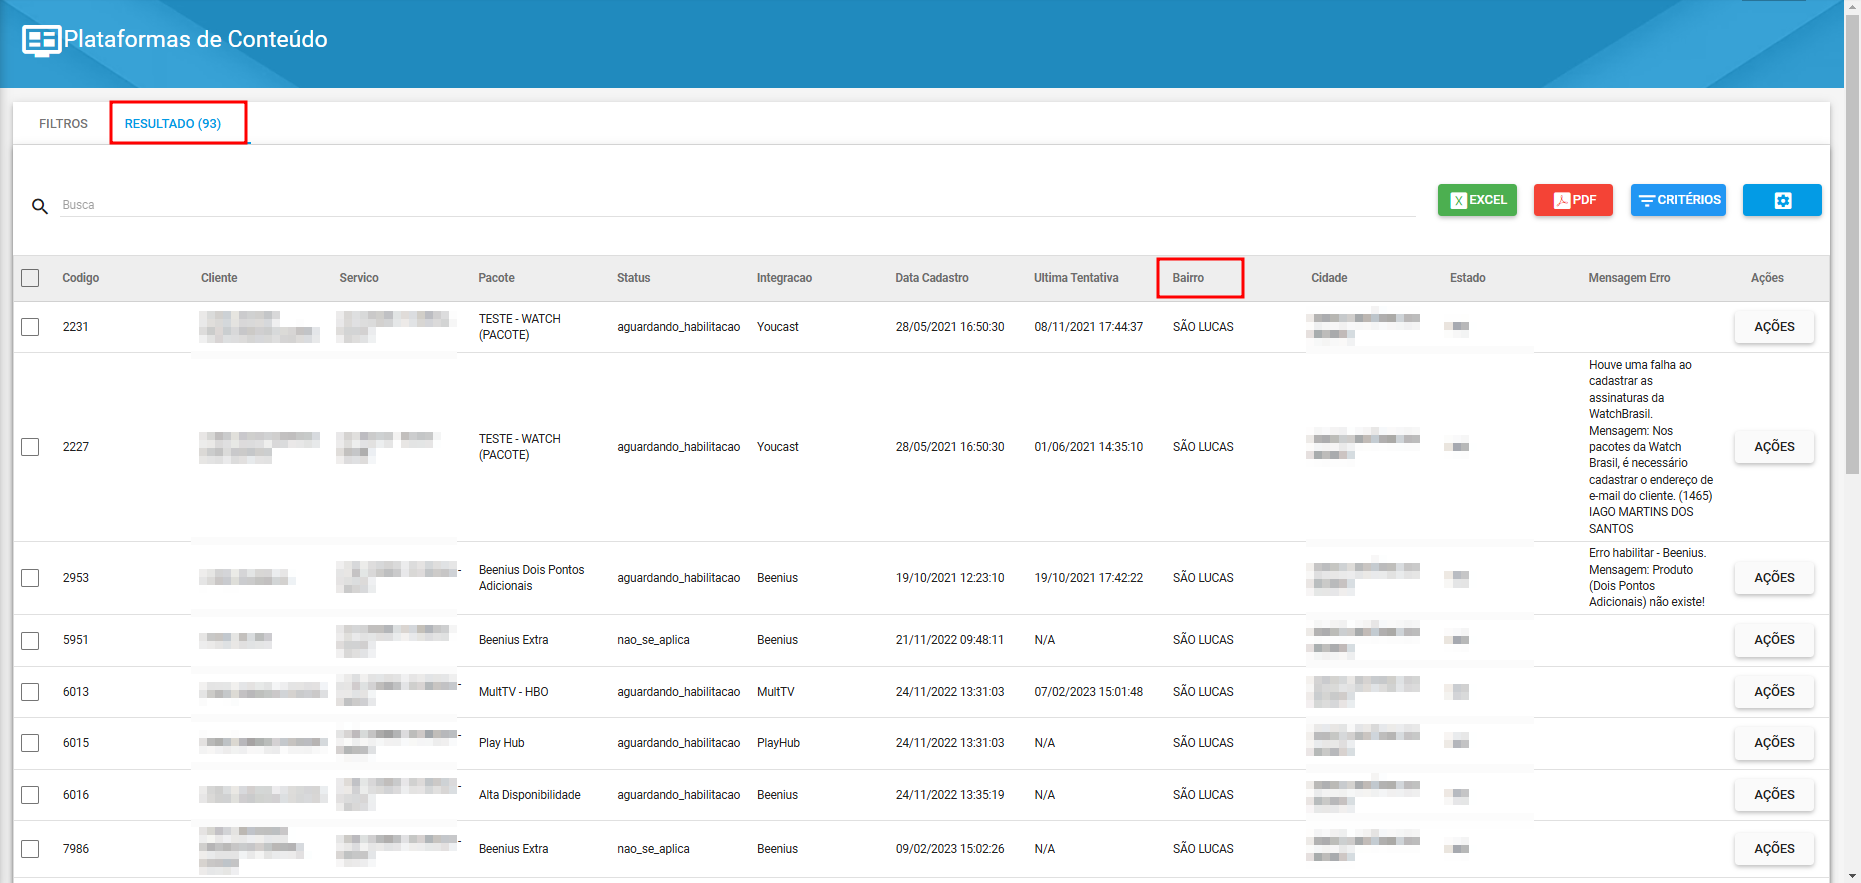Click date '24/11/2022 13:35:19' cell
Screen dimensions: 1861x883
(949, 795)
